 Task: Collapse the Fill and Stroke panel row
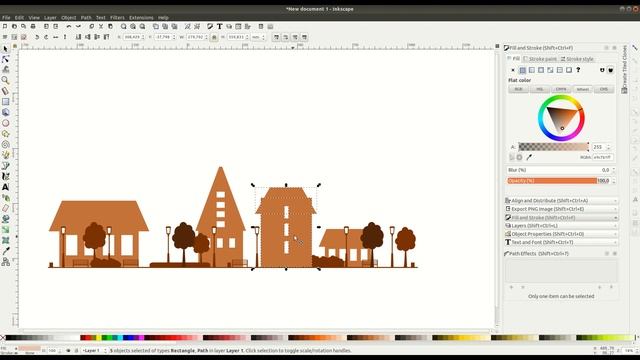click(x=561, y=218)
